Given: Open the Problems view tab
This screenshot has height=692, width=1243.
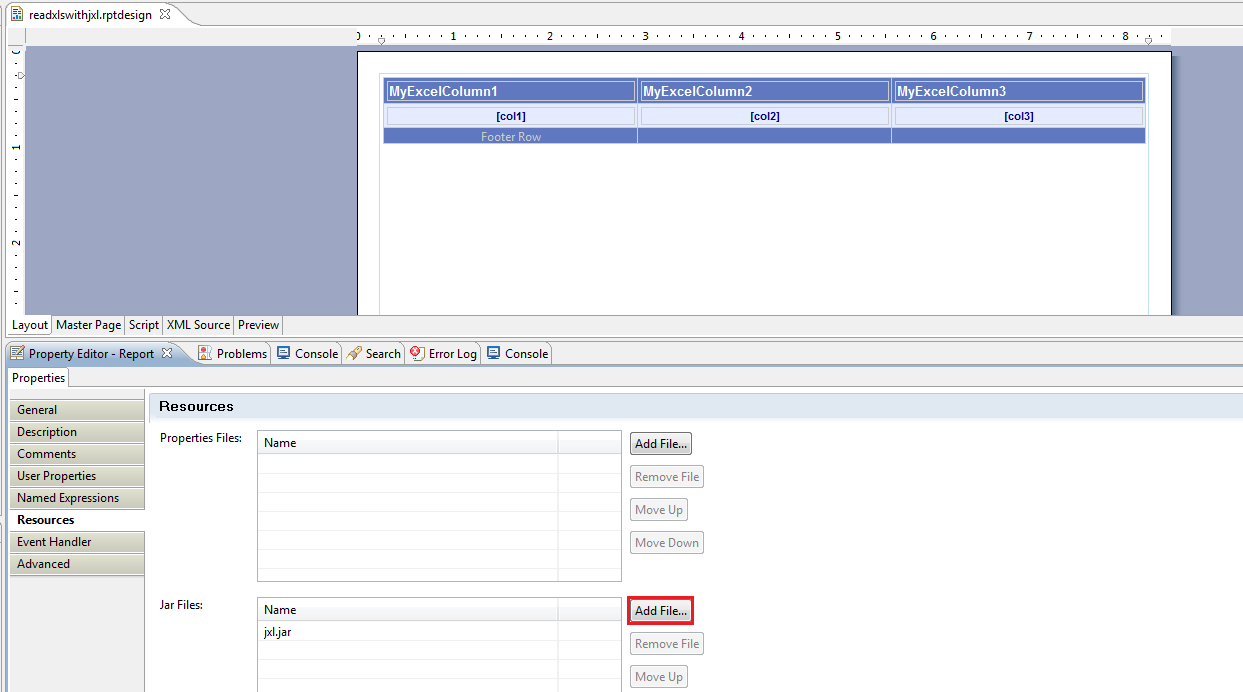Looking at the screenshot, I should pos(233,353).
